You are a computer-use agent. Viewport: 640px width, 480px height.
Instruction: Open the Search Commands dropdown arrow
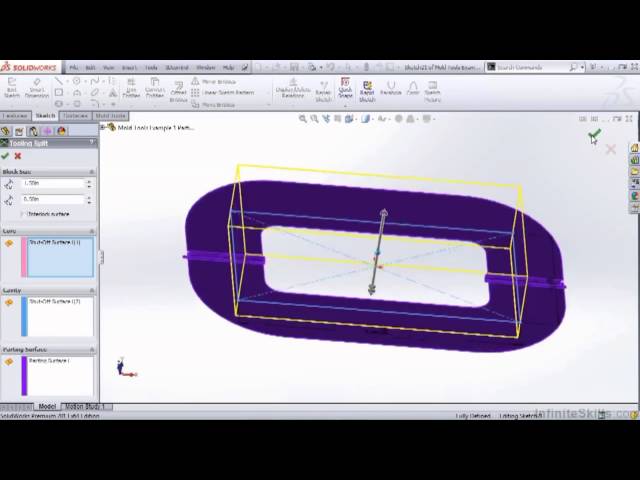(582, 67)
